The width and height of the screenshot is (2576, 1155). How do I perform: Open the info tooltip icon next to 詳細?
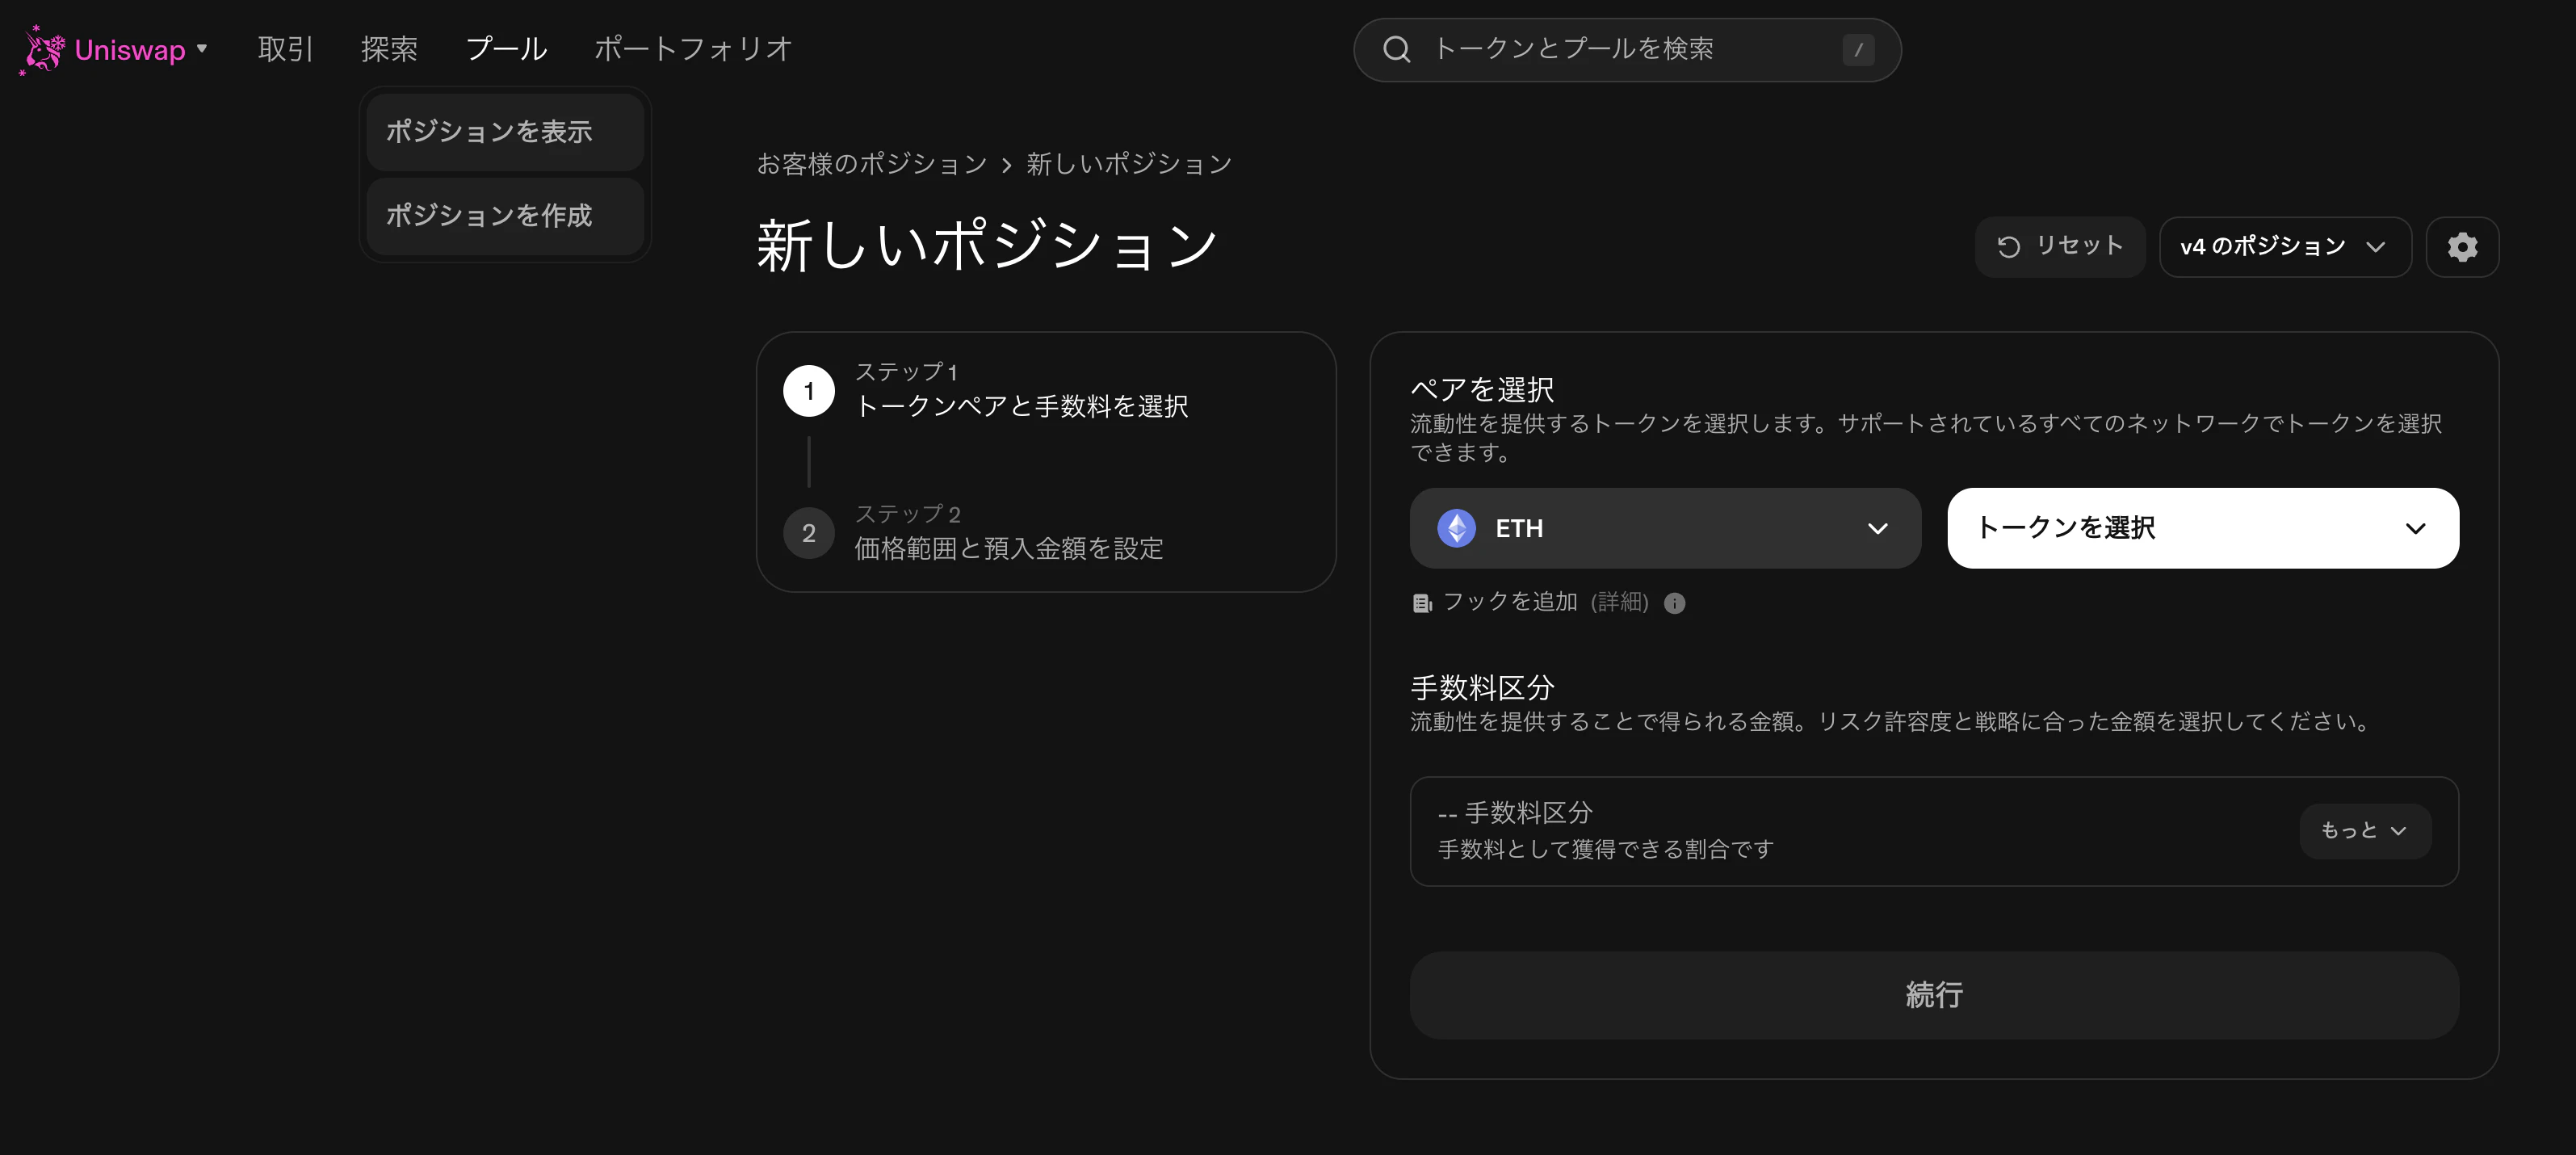click(x=1675, y=603)
